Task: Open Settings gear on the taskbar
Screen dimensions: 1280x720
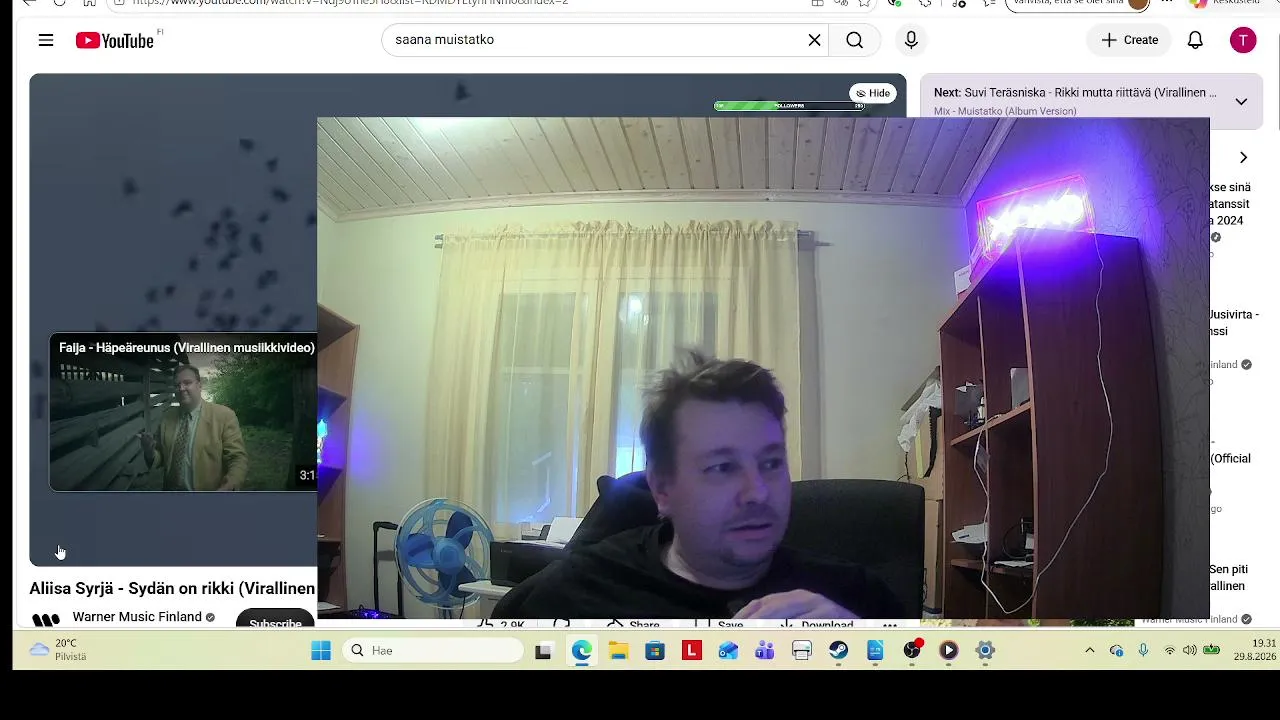Action: pos(985,651)
